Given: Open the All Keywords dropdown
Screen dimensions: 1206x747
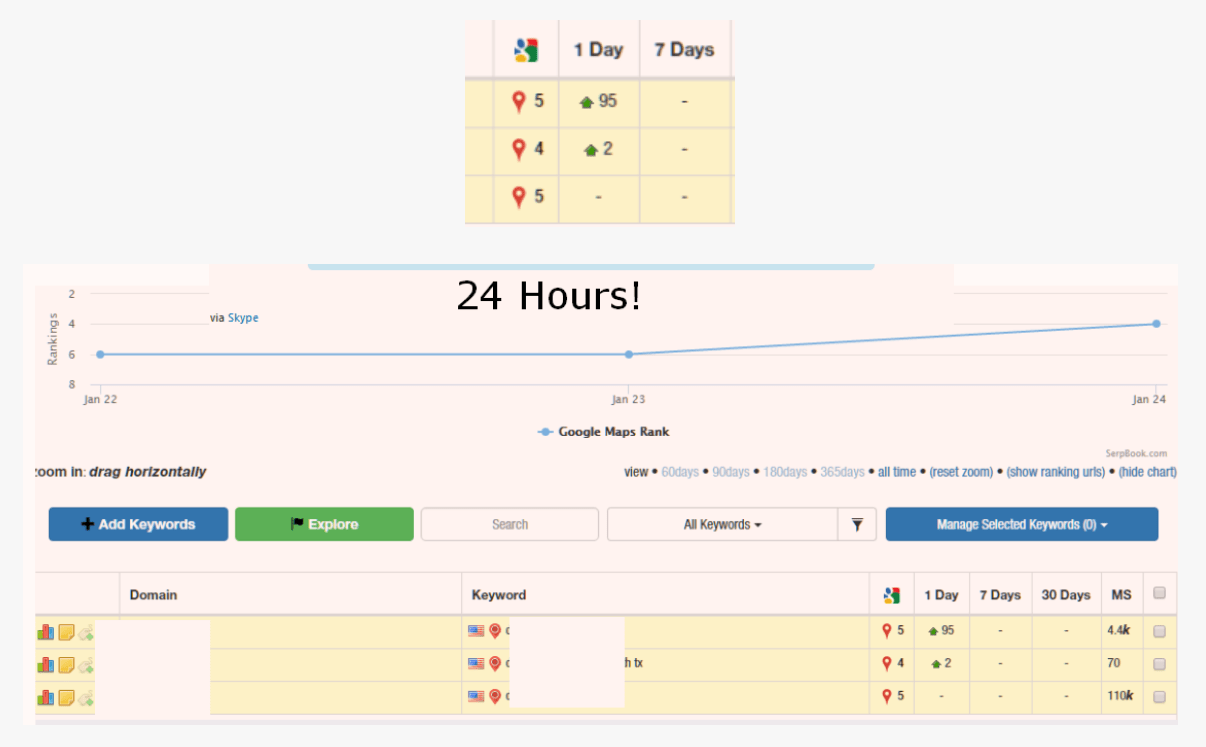Looking at the screenshot, I should point(722,524).
